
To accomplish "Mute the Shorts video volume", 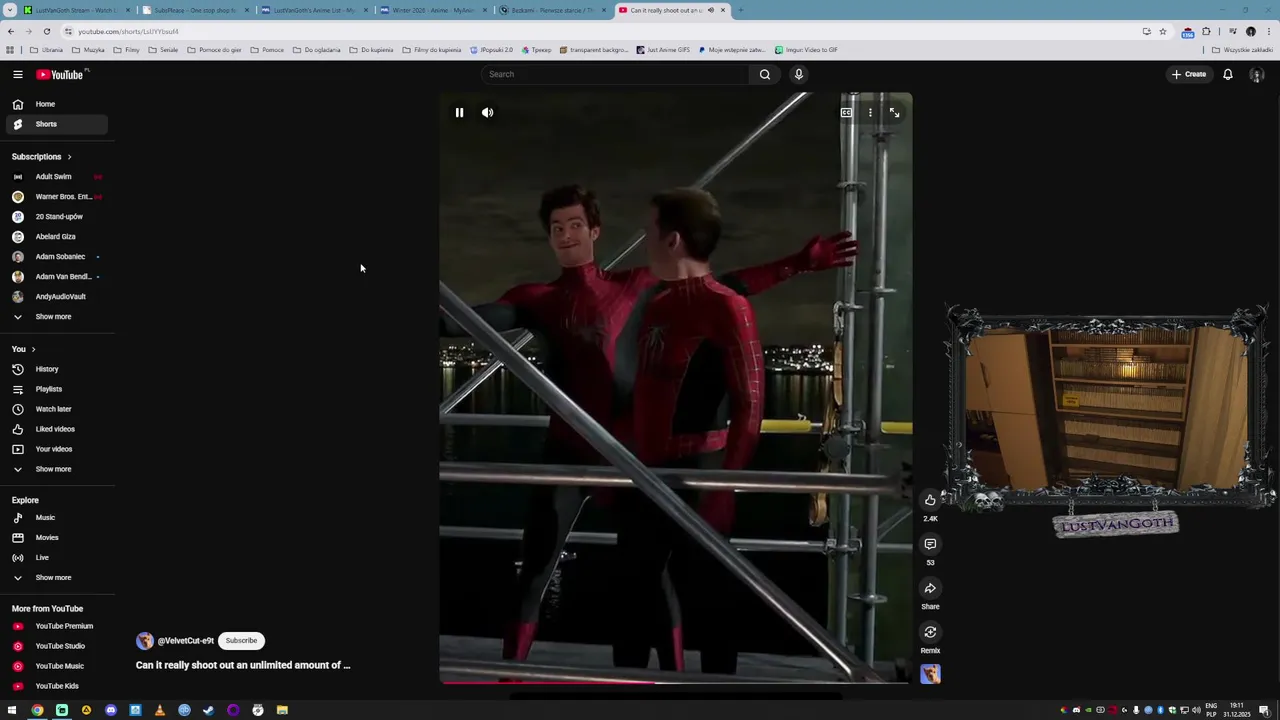I will 487,112.
